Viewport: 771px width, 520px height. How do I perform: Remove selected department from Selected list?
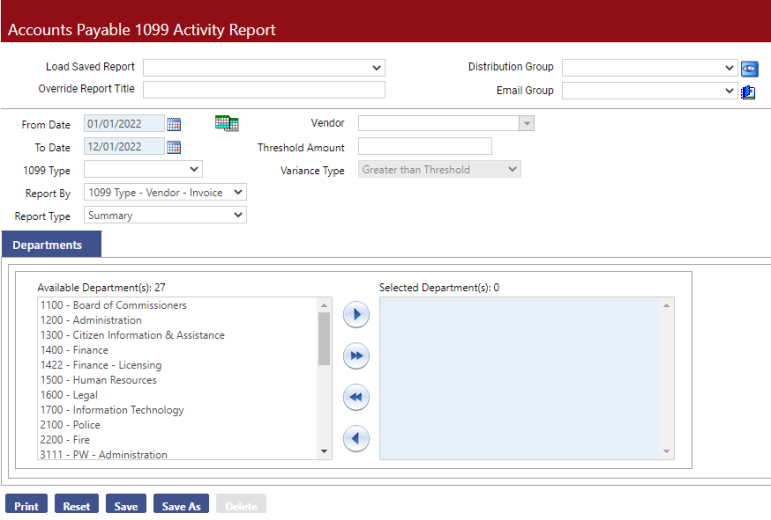(356, 438)
